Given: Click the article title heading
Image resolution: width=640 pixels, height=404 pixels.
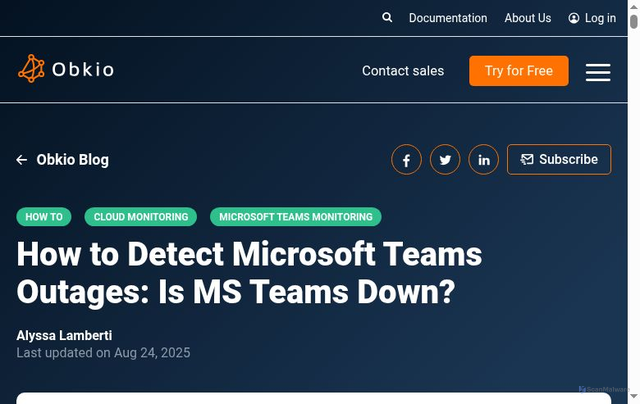Looking at the screenshot, I should (249, 273).
